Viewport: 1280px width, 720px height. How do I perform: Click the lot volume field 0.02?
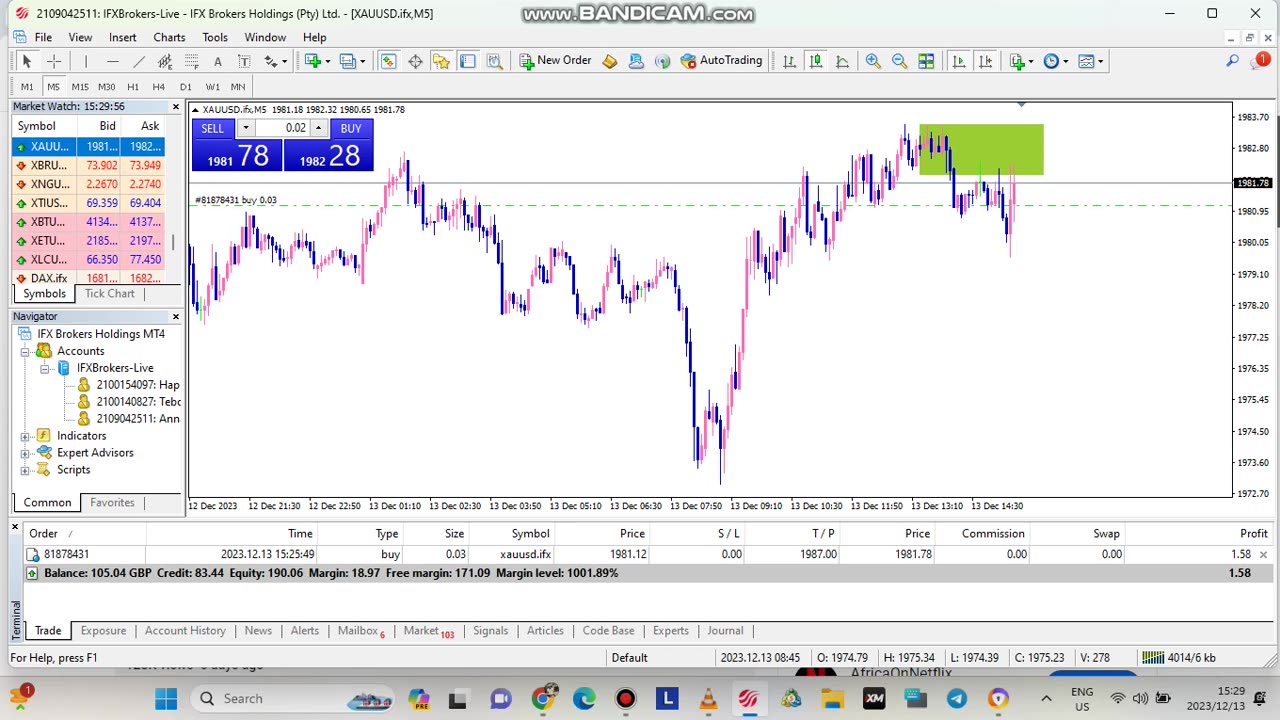click(x=283, y=128)
